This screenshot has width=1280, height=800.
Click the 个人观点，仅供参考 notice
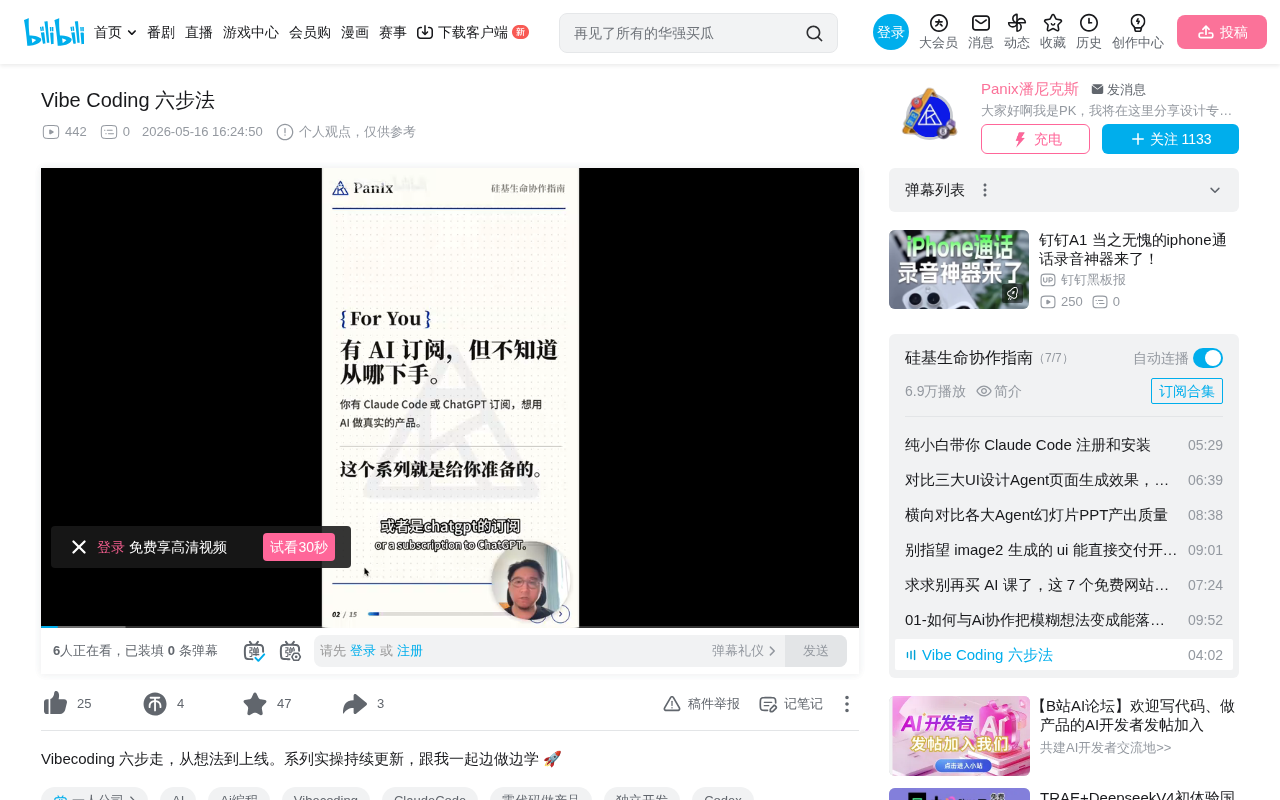point(346,132)
